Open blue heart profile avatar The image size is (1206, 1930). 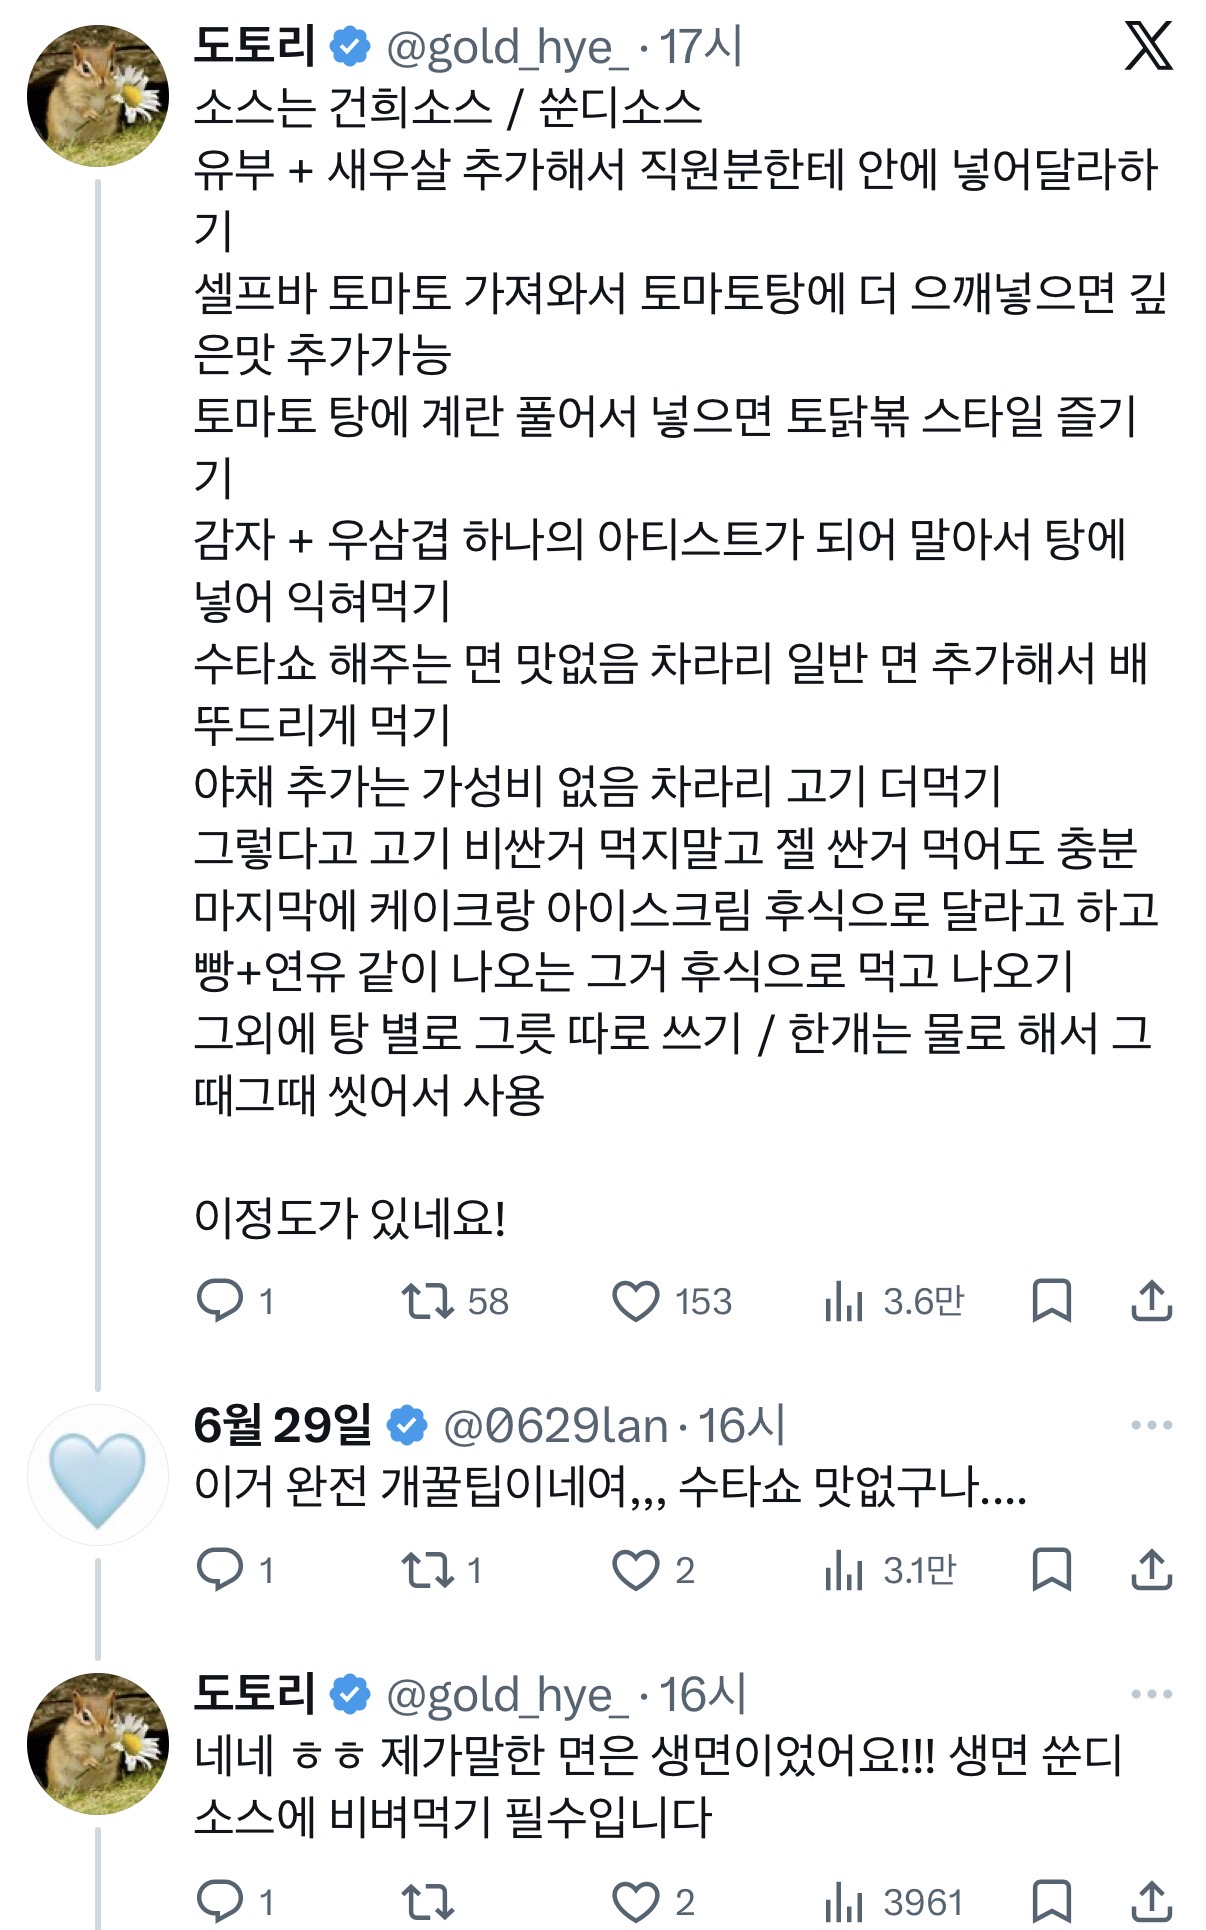pyautogui.click(x=97, y=1476)
